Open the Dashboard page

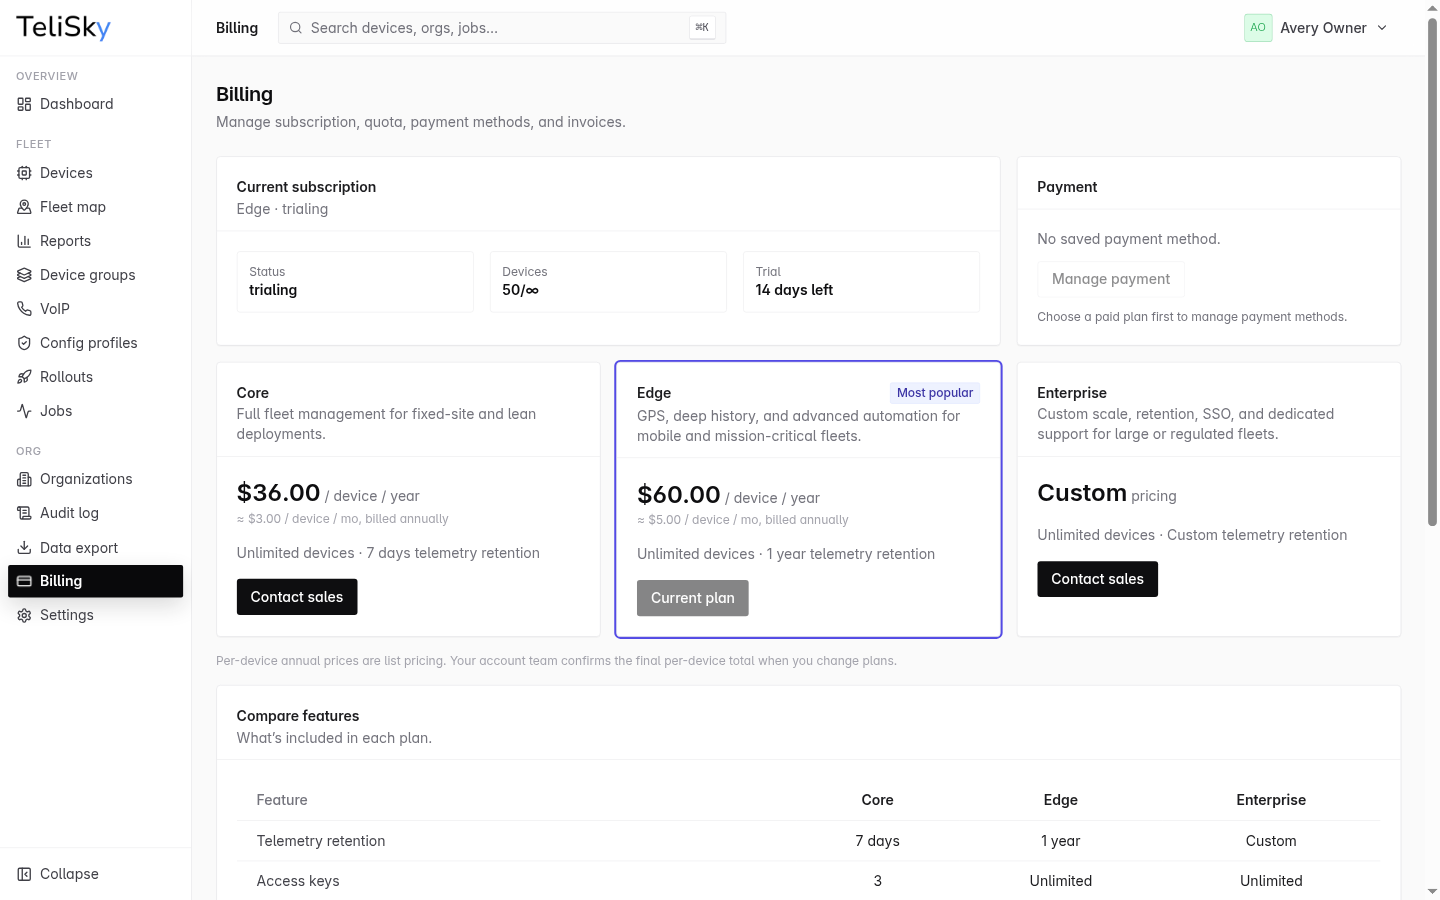click(x=95, y=104)
